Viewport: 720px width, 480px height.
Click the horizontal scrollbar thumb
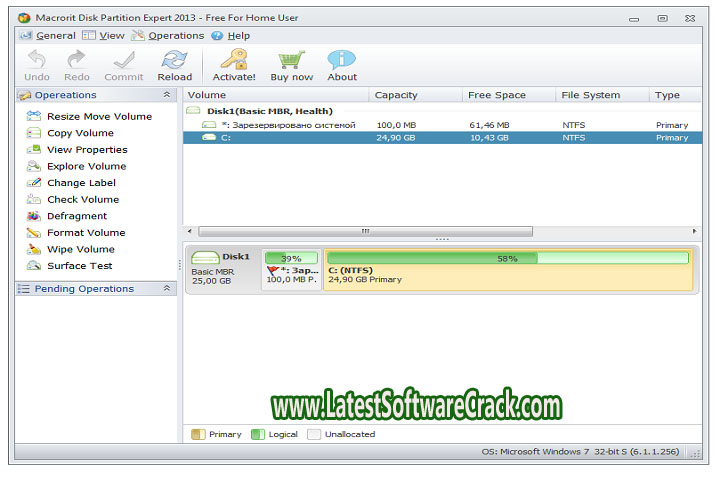(x=366, y=231)
